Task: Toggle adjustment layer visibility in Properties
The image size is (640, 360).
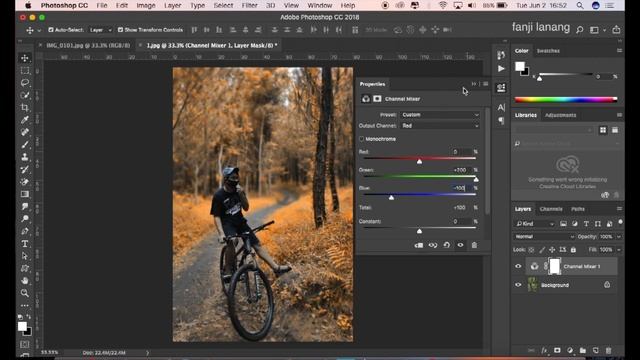Action: [460, 245]
